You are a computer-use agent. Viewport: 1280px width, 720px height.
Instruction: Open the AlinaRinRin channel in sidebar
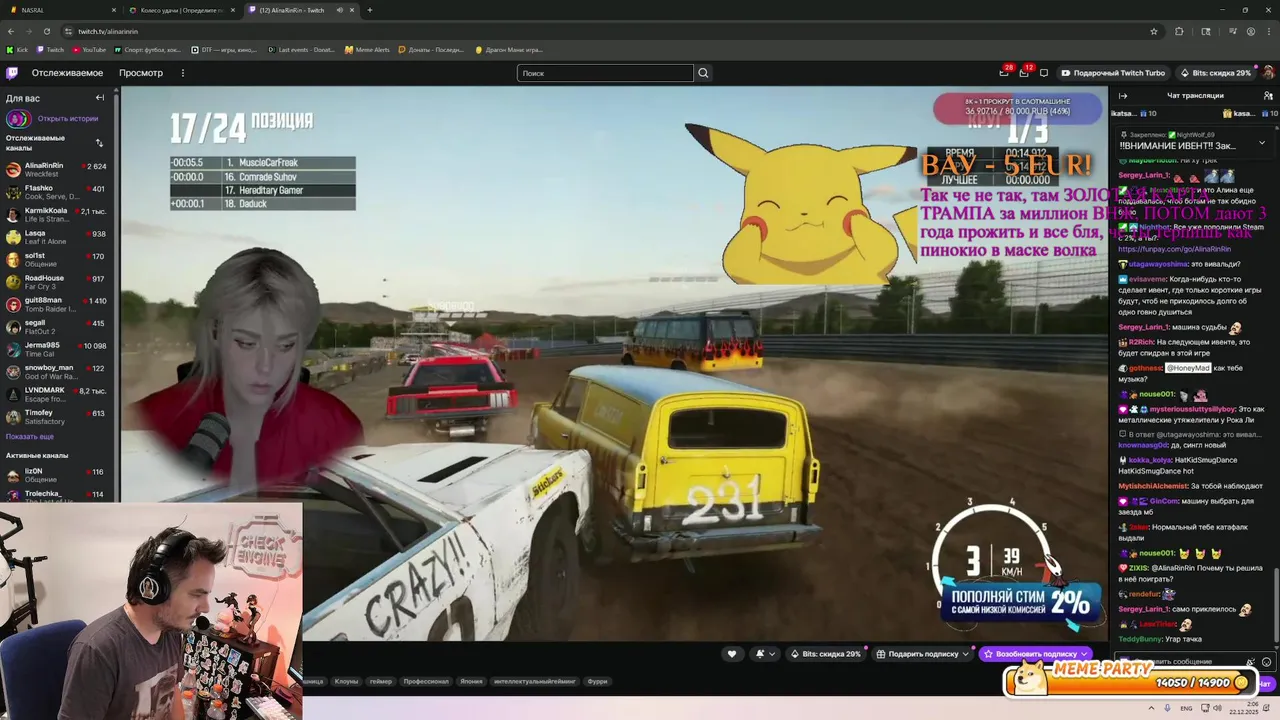58,169
